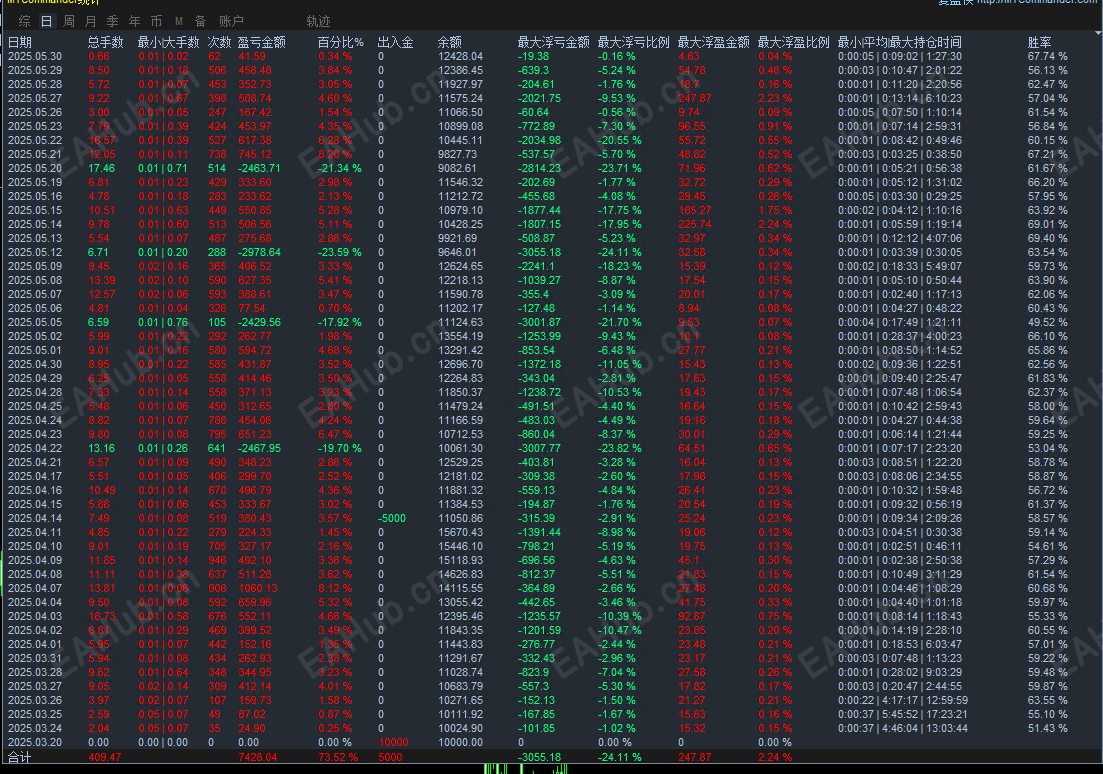Click the 盈亏金额 column header
This screenshot has height=774, width=1103.
[x=262, y=42]
